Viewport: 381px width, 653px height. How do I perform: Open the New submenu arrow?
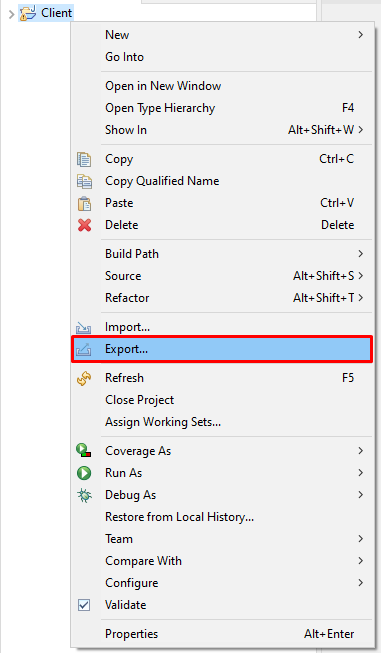coord(361,35)
